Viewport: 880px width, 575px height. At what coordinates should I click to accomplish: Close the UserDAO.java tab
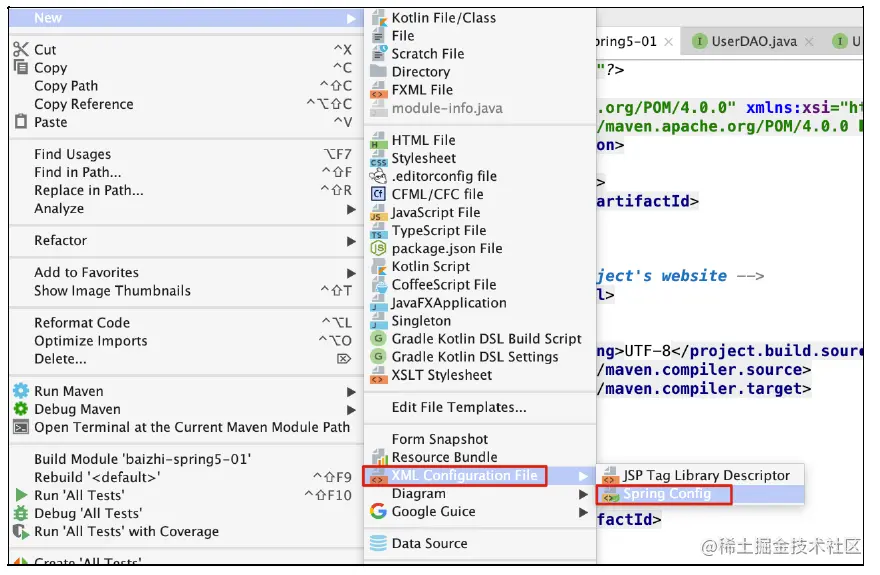click(809, 42)
